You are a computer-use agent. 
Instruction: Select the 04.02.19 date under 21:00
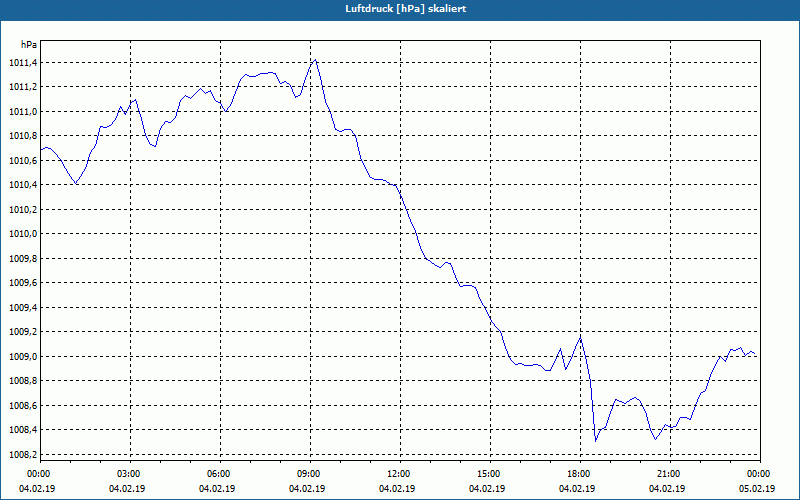point(667,489)
